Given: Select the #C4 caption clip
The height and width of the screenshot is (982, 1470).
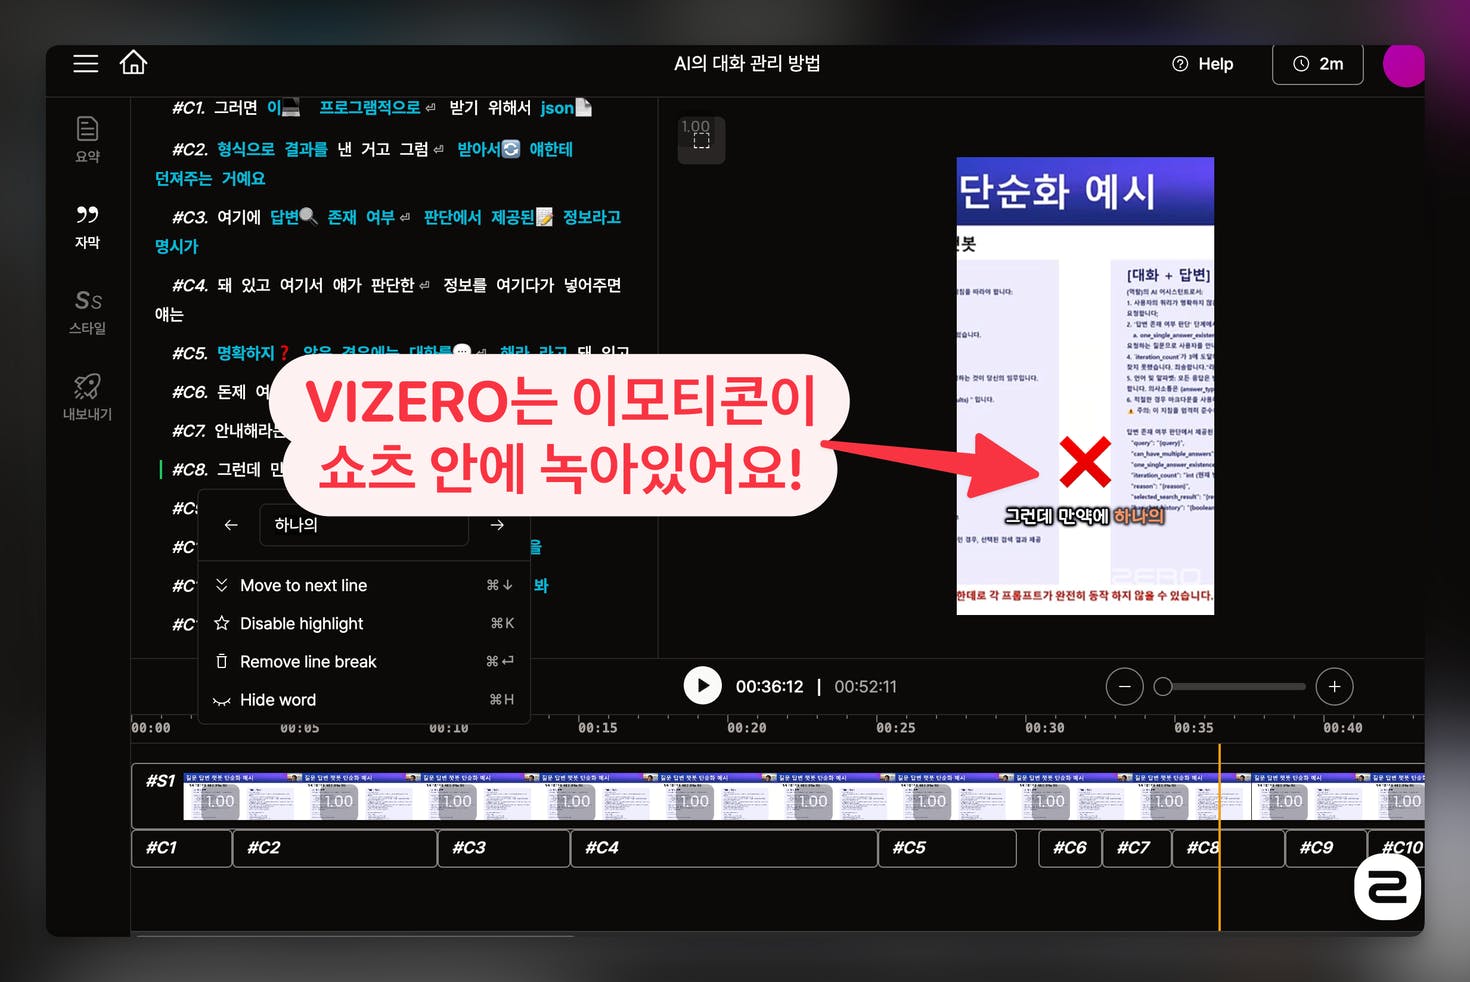Looking at the screenshot, I should point(724,848).
